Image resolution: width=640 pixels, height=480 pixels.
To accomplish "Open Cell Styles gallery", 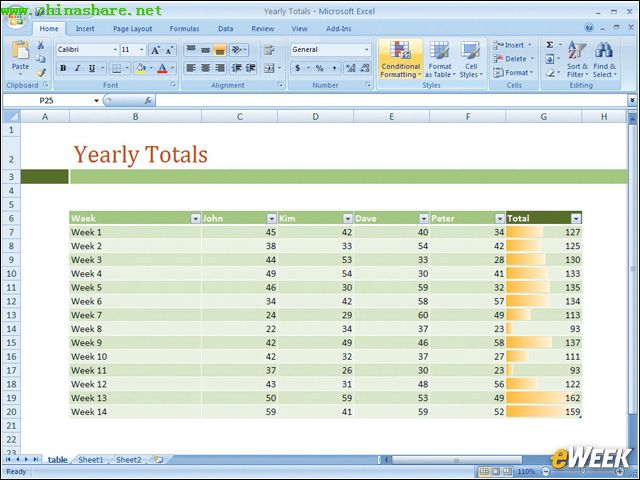I will point(471,59).
